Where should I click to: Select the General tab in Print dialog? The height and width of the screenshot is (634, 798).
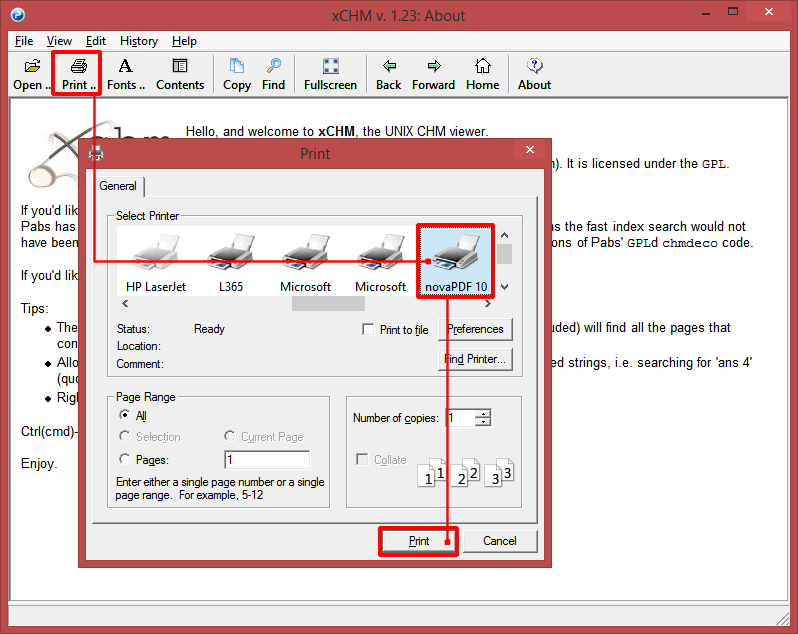coord(118,186)
